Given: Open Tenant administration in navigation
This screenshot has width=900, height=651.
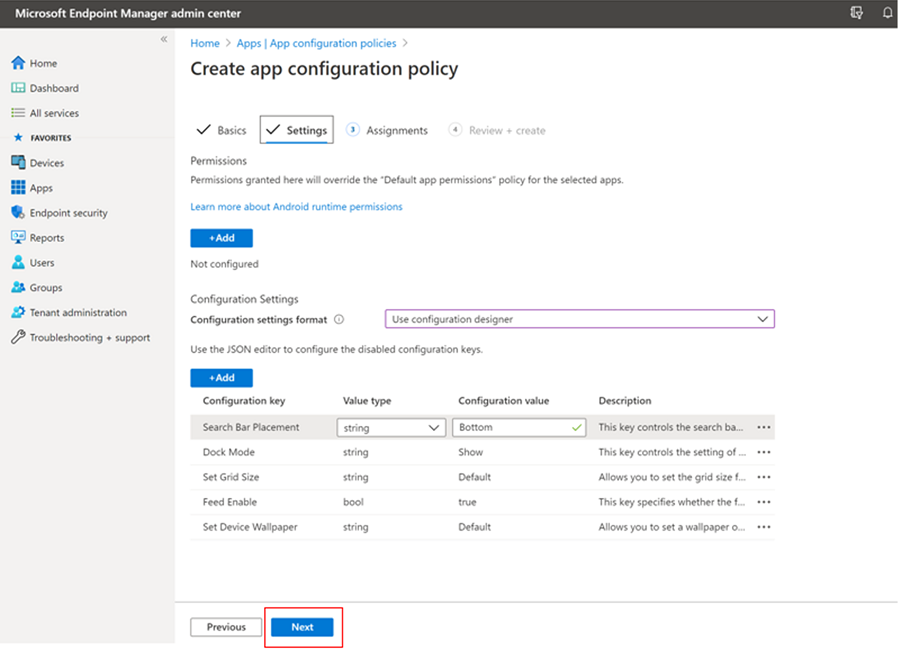Looking at the screenshot, I should [x=78, y=313].
